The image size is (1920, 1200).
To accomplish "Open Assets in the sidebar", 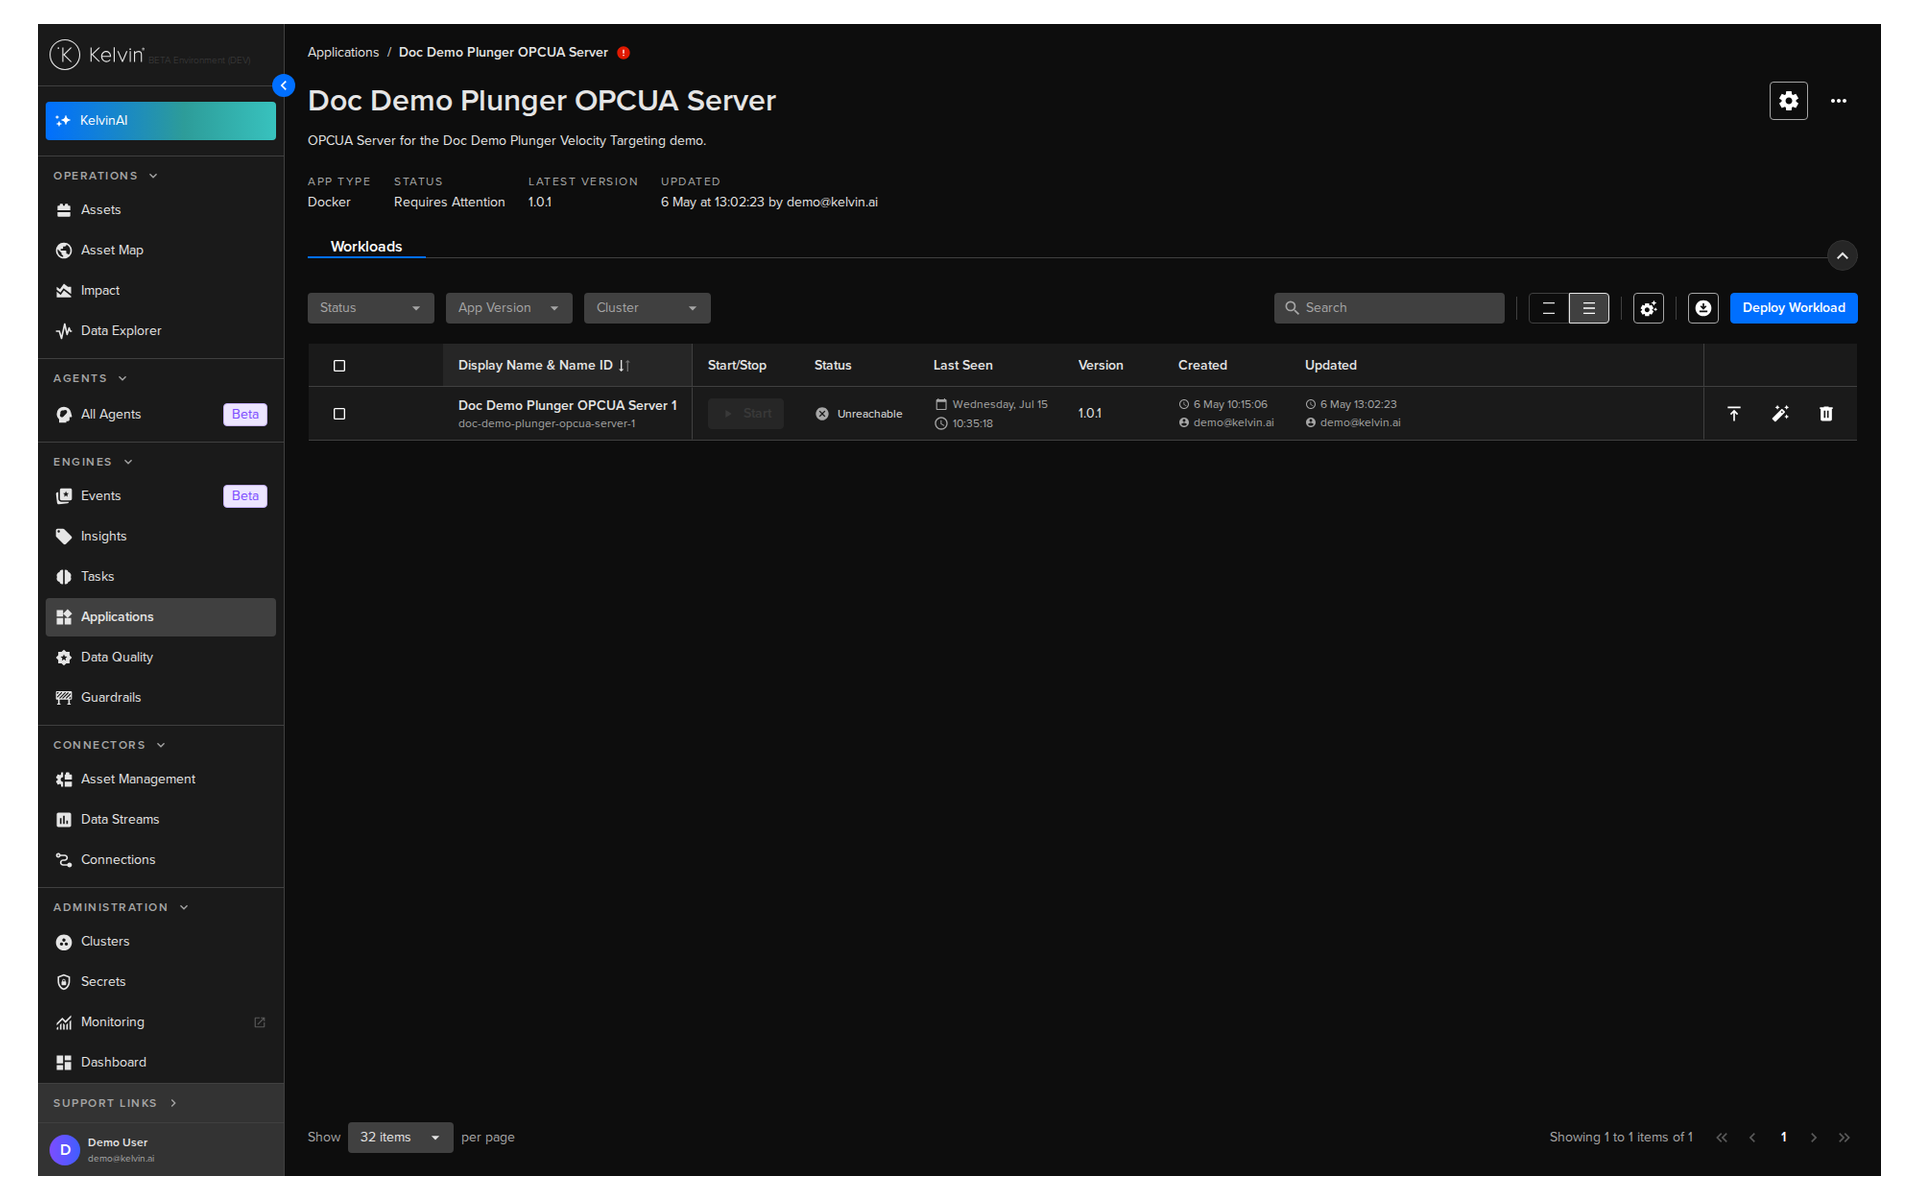I will pyautogui.click(x=160, y=210).
